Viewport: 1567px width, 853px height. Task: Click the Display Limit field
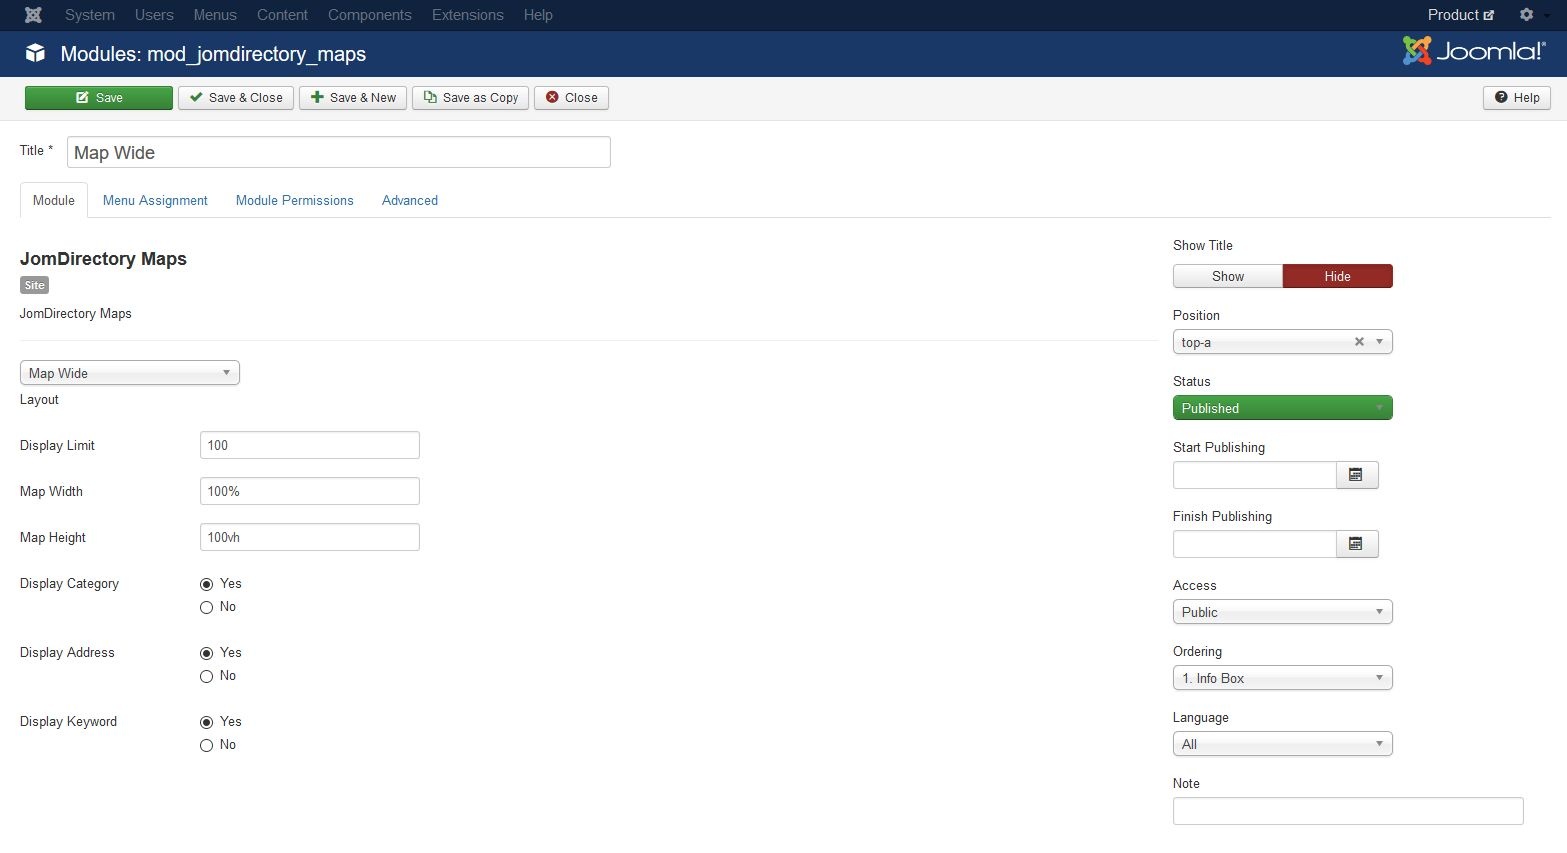point(310,445)
